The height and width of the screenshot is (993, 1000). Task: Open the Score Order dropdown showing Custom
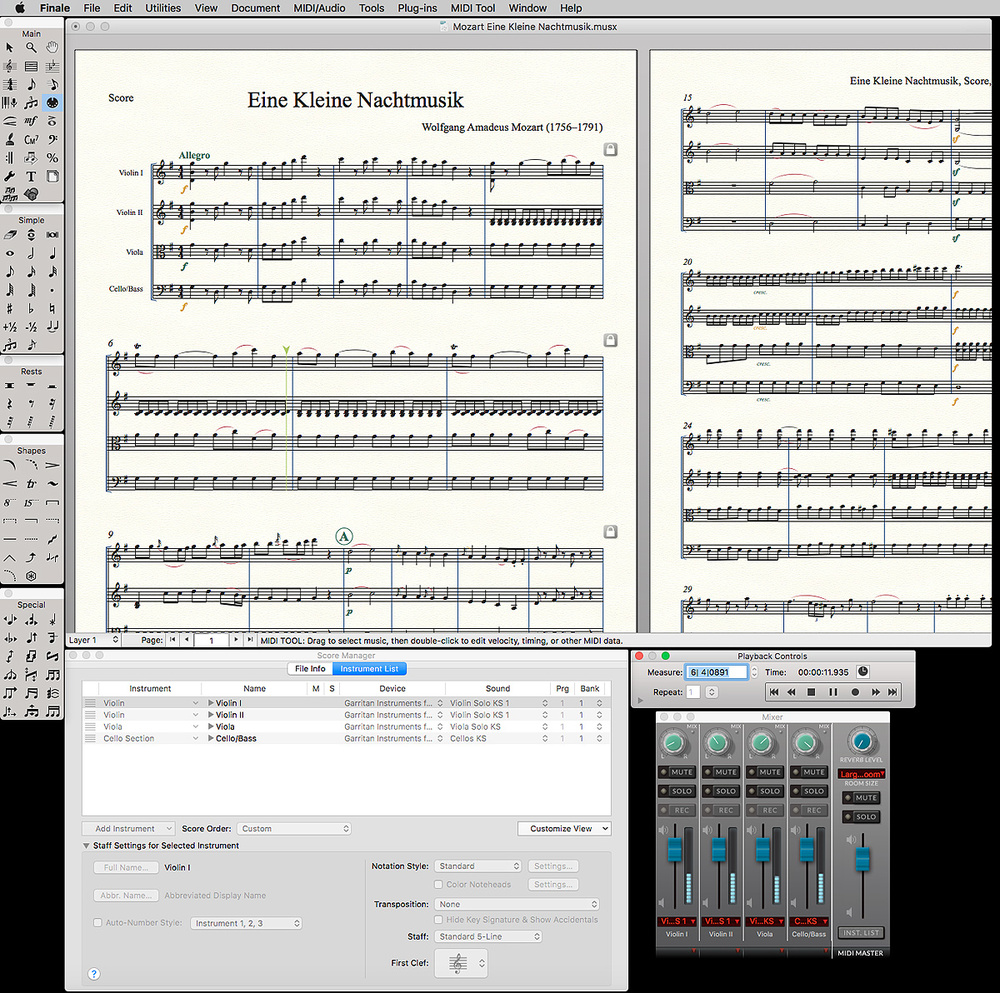coord(294,828)
